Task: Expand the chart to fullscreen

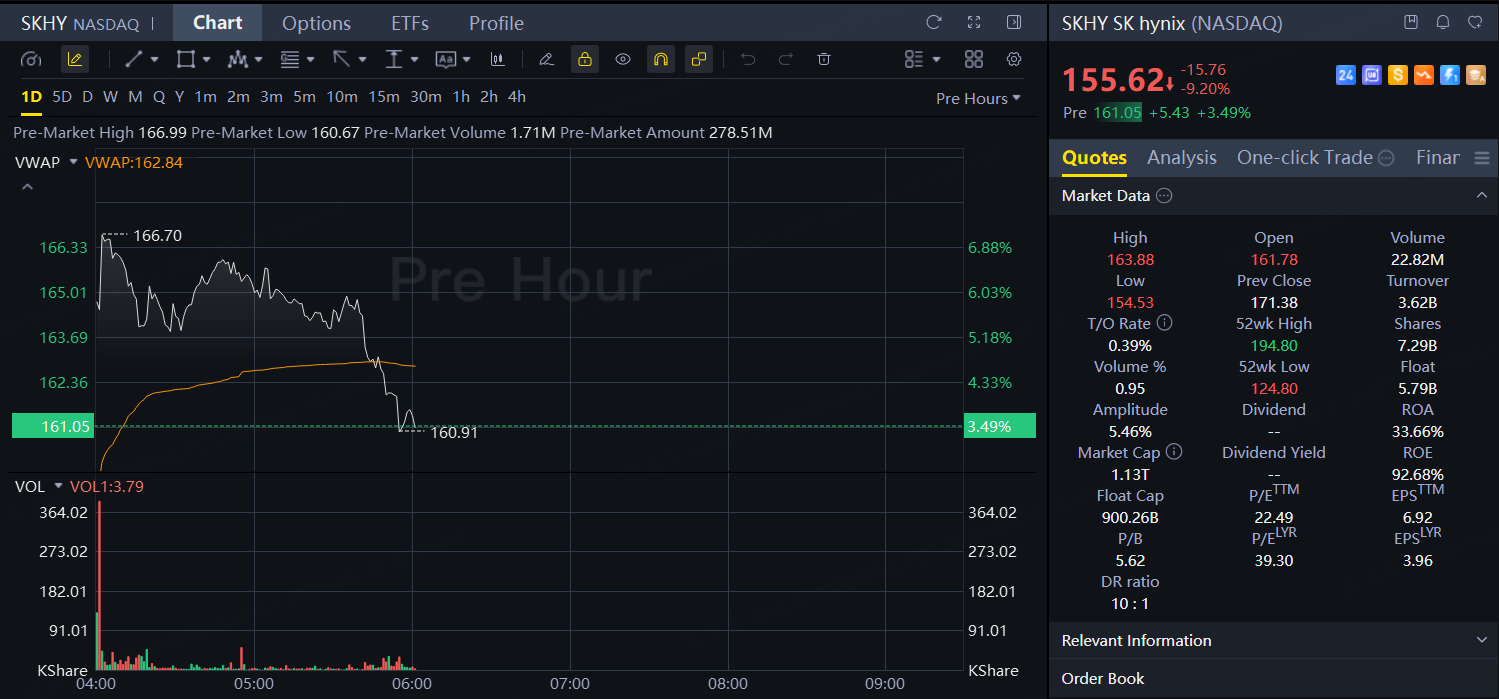Action: (x=974, y=22)
